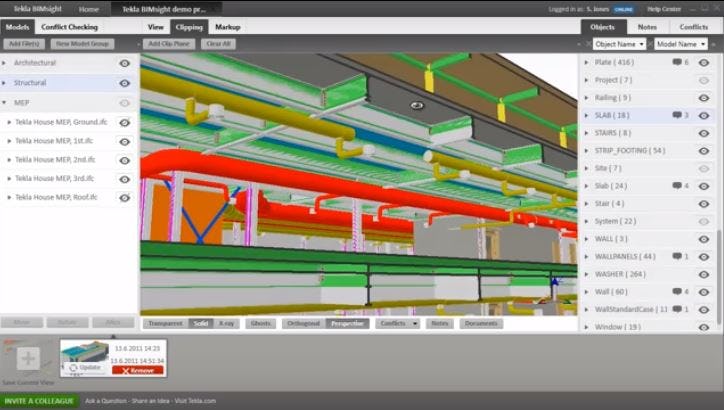Expand Tekla House MEP, Ground.ifc node
Image resolution: width=724 pixels, height=410 pixels.
click(9, 122)
